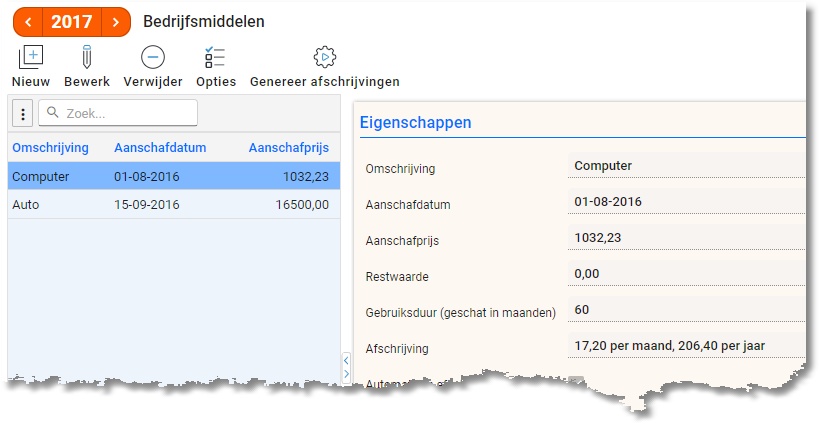Click price 16500,00 in Auto row
Image resolution: width=820 pixels, height=426 pixels.
point(302,204)
